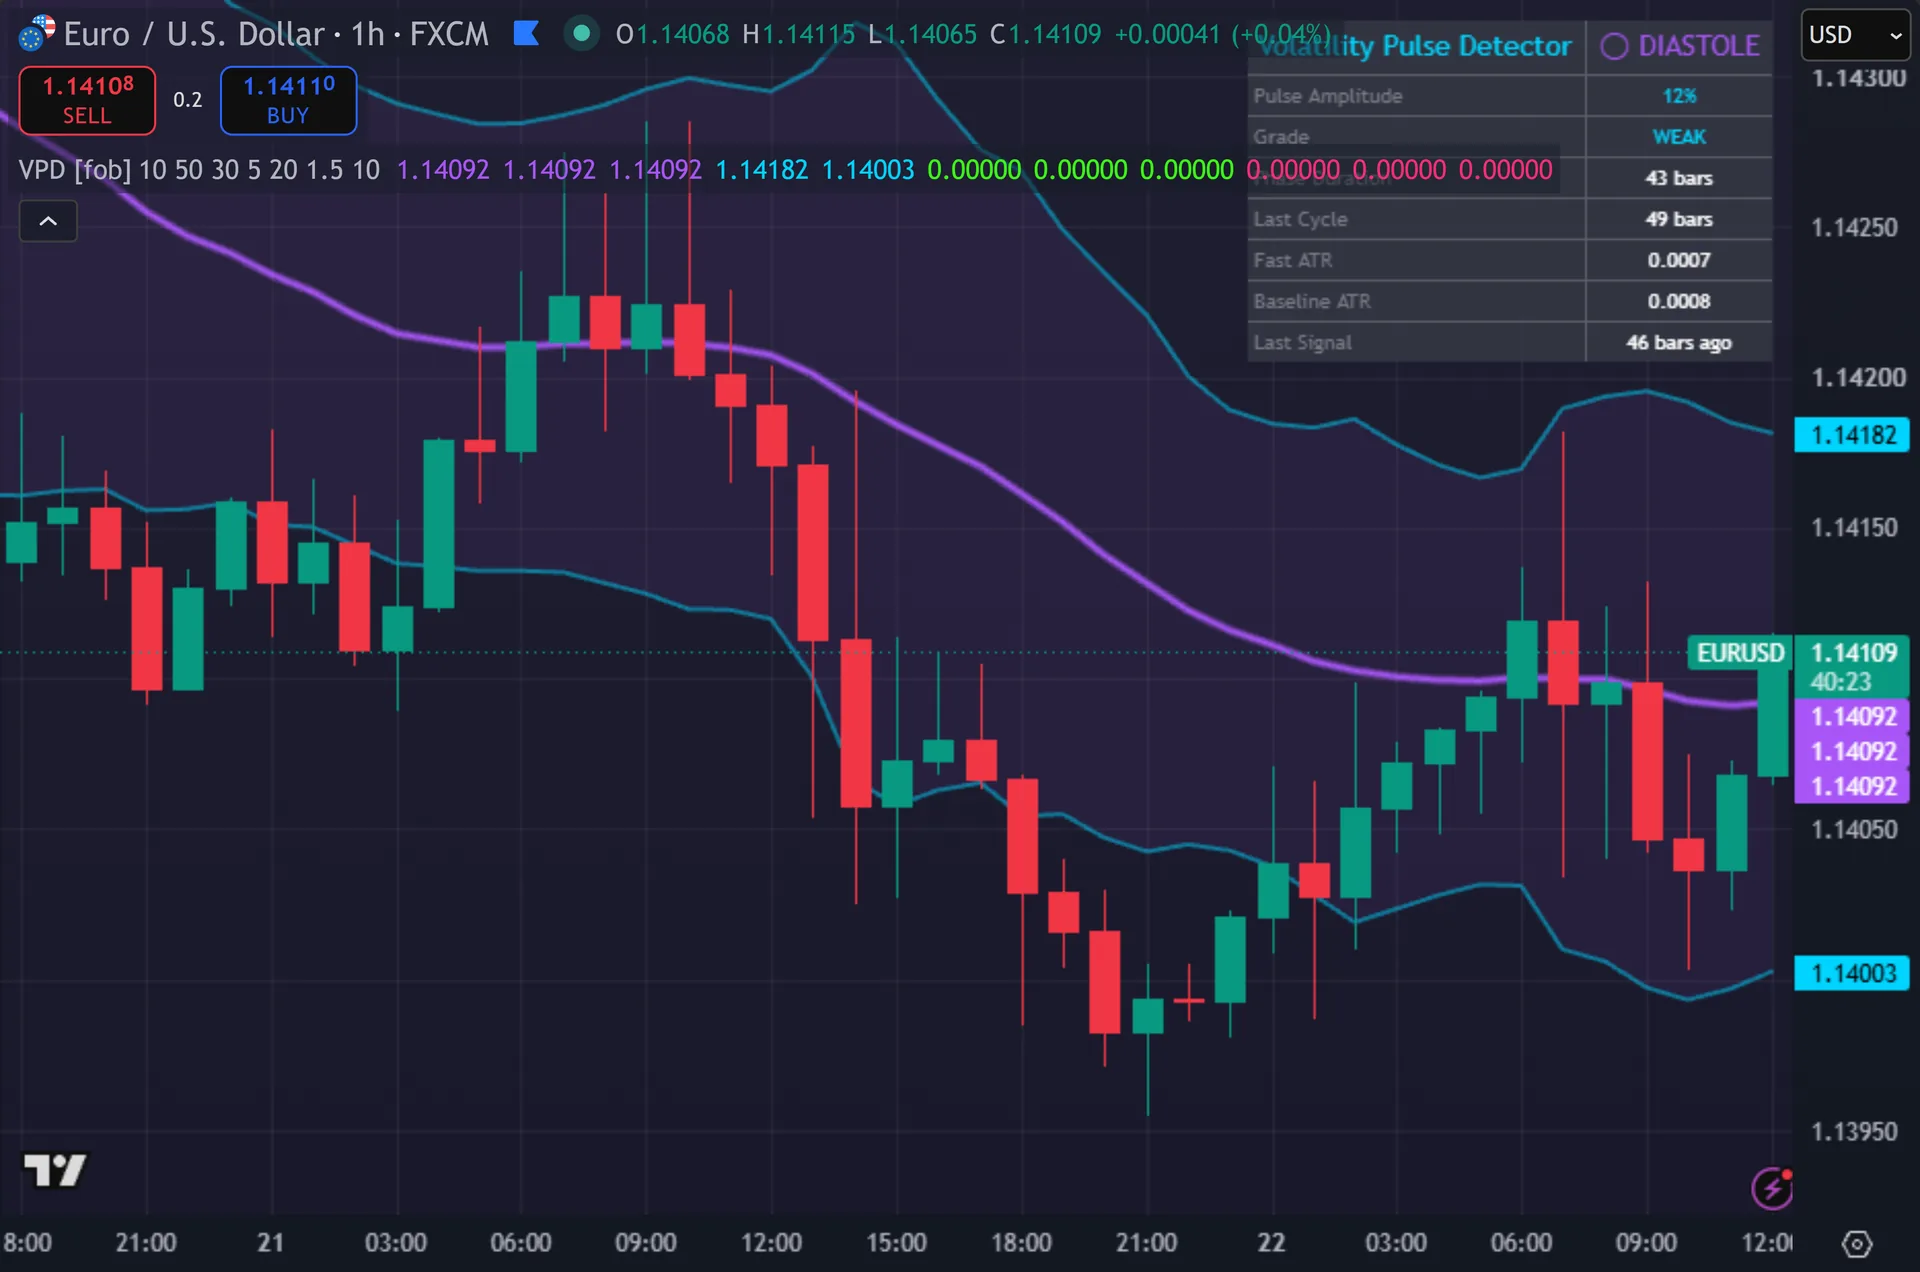1920x1272 pixels.
Task: Click the 1.14003 lower band price label
Action: coord(1853,973)
